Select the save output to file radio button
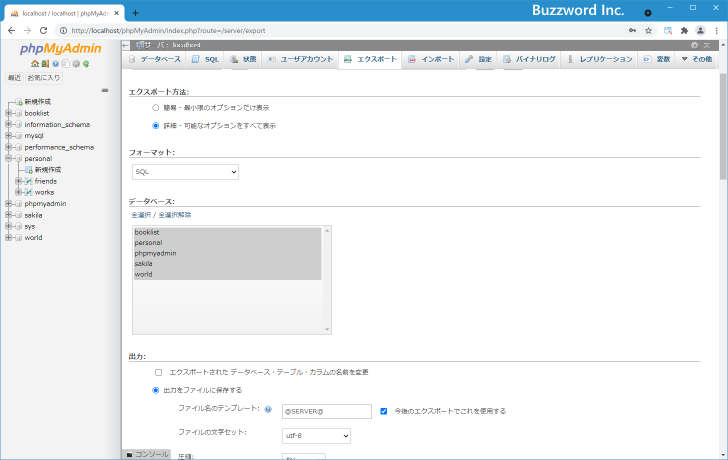 (156, 390)
